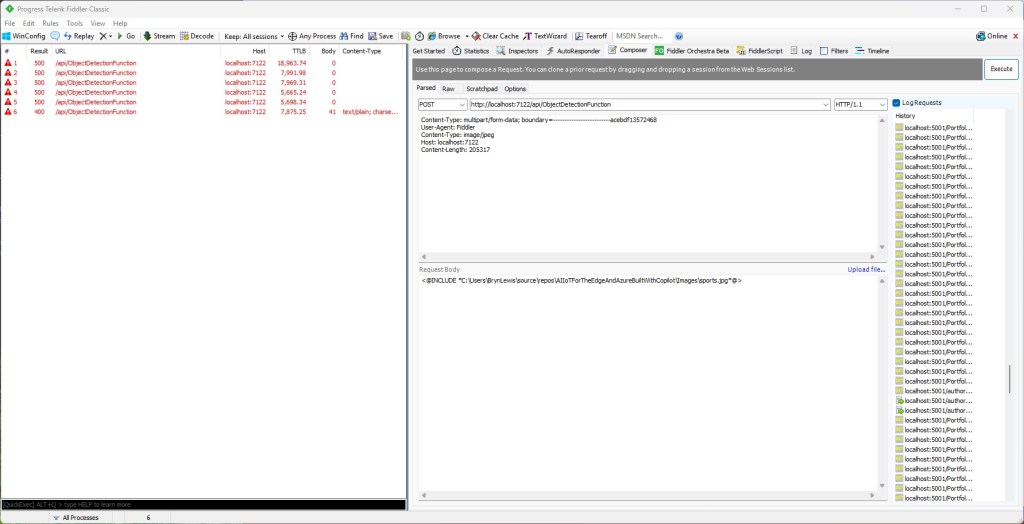The width and height of the screenshot is (1024, 524).
Task: Click the WinConfig toolbar icon
Action: pyautogui.click(x=24, y=36)
